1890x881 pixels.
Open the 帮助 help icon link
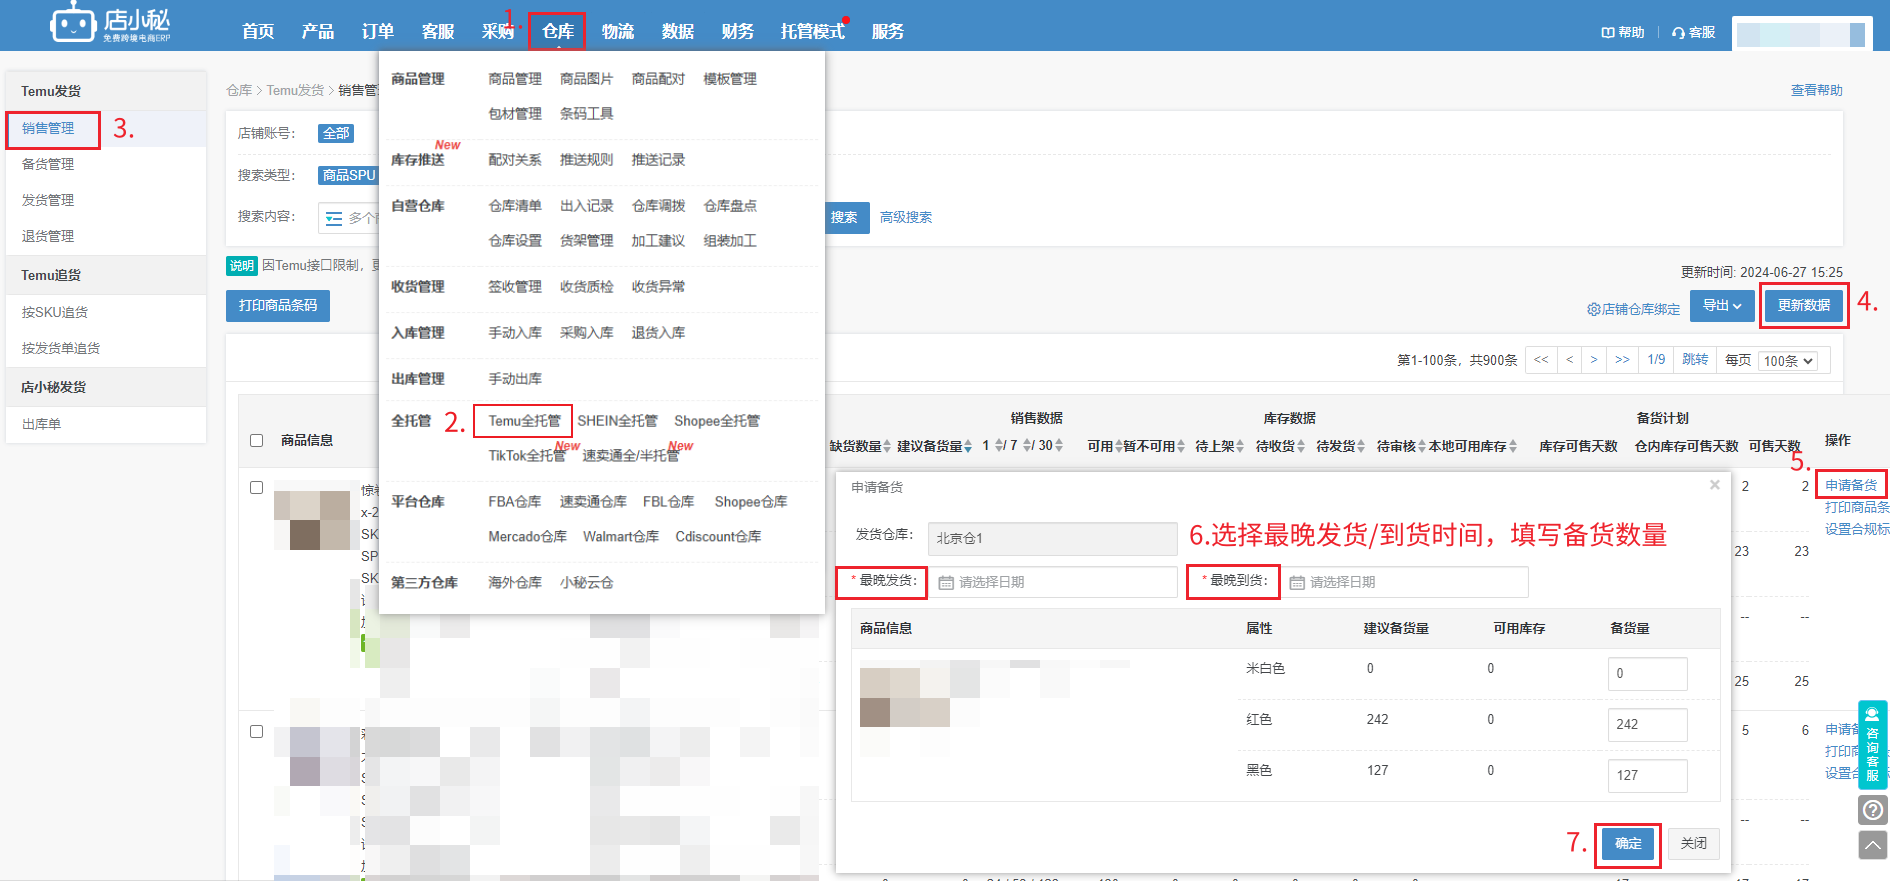pyautogui.click(x=1623, y=32)
